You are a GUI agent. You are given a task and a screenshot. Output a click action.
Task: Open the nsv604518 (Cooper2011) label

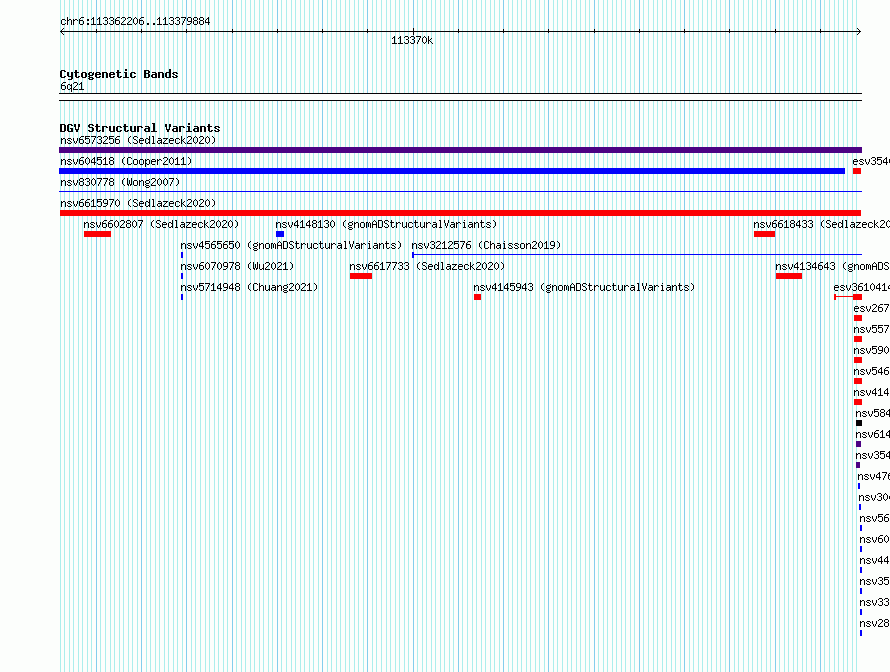pyautogui.click(x=126, y=161)
